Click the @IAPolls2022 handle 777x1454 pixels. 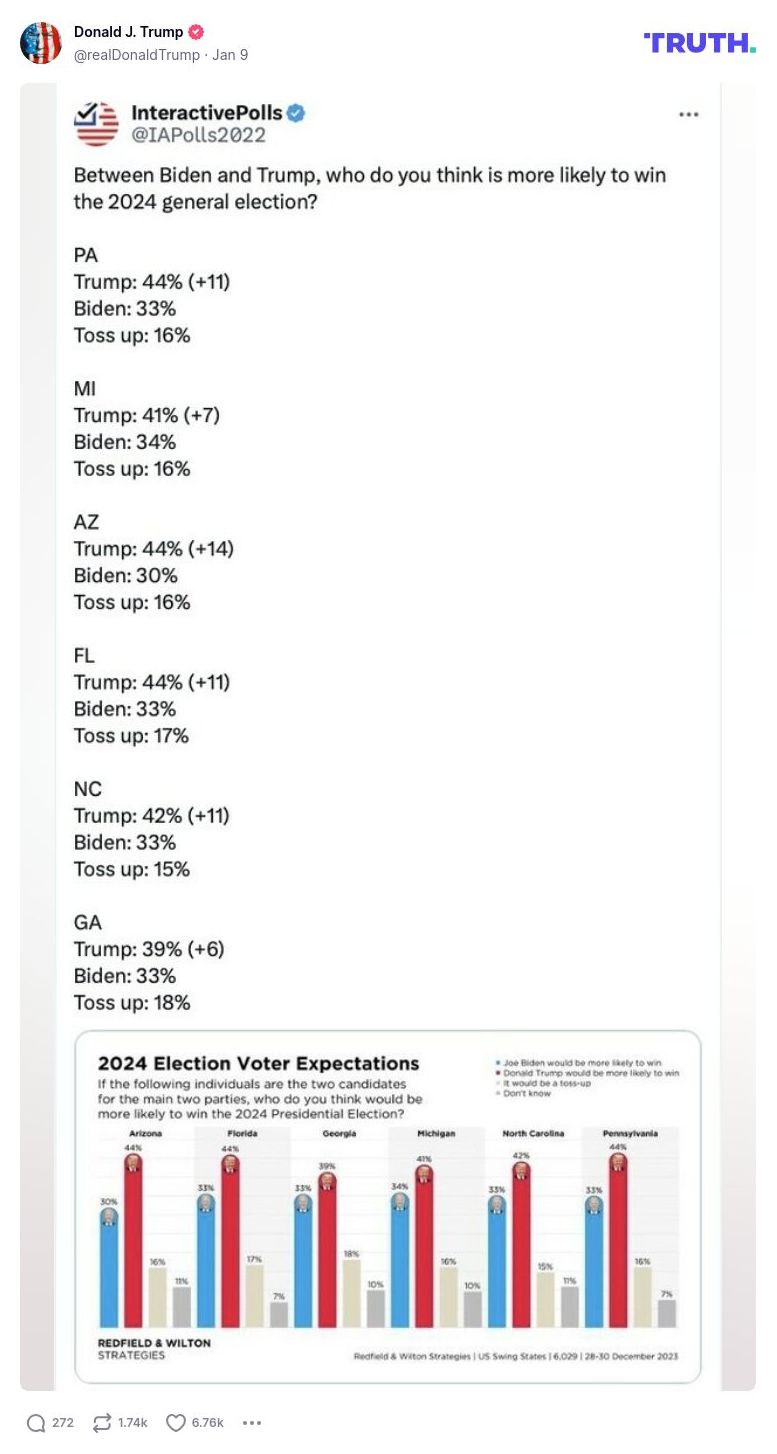198,135
